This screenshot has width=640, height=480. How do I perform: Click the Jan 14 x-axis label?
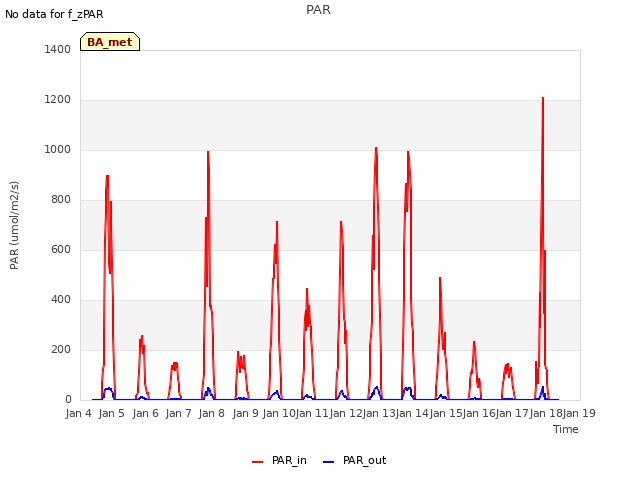pyautogui.click(x=412, y=413)
